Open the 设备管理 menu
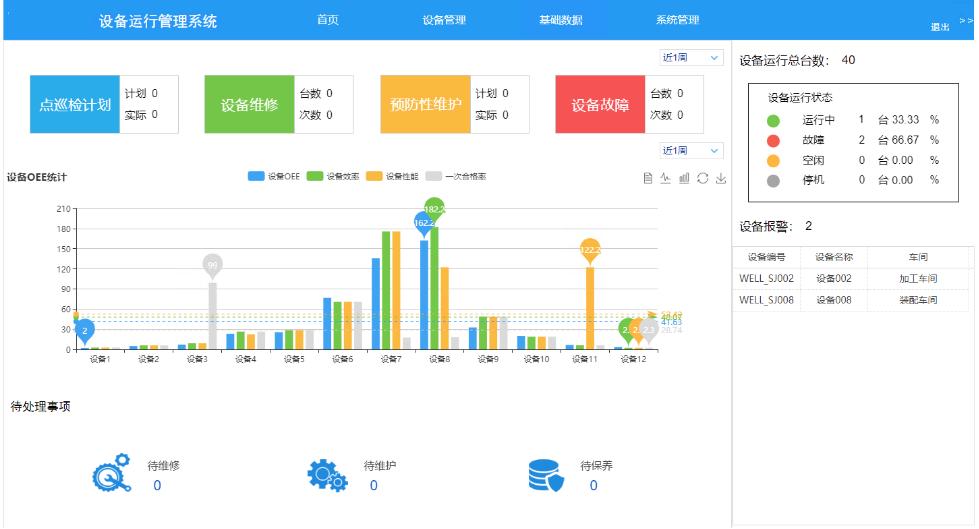 coord(444,20)
